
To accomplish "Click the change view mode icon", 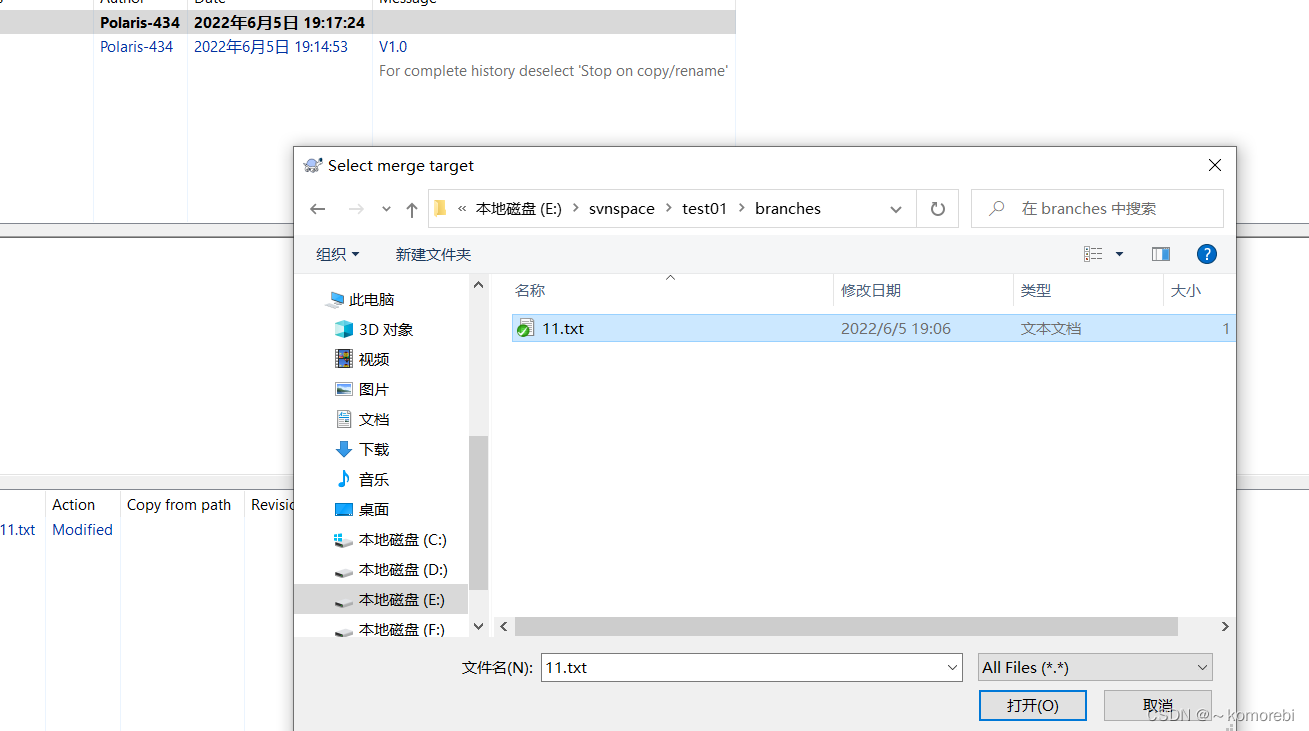I will [1095, 253].
